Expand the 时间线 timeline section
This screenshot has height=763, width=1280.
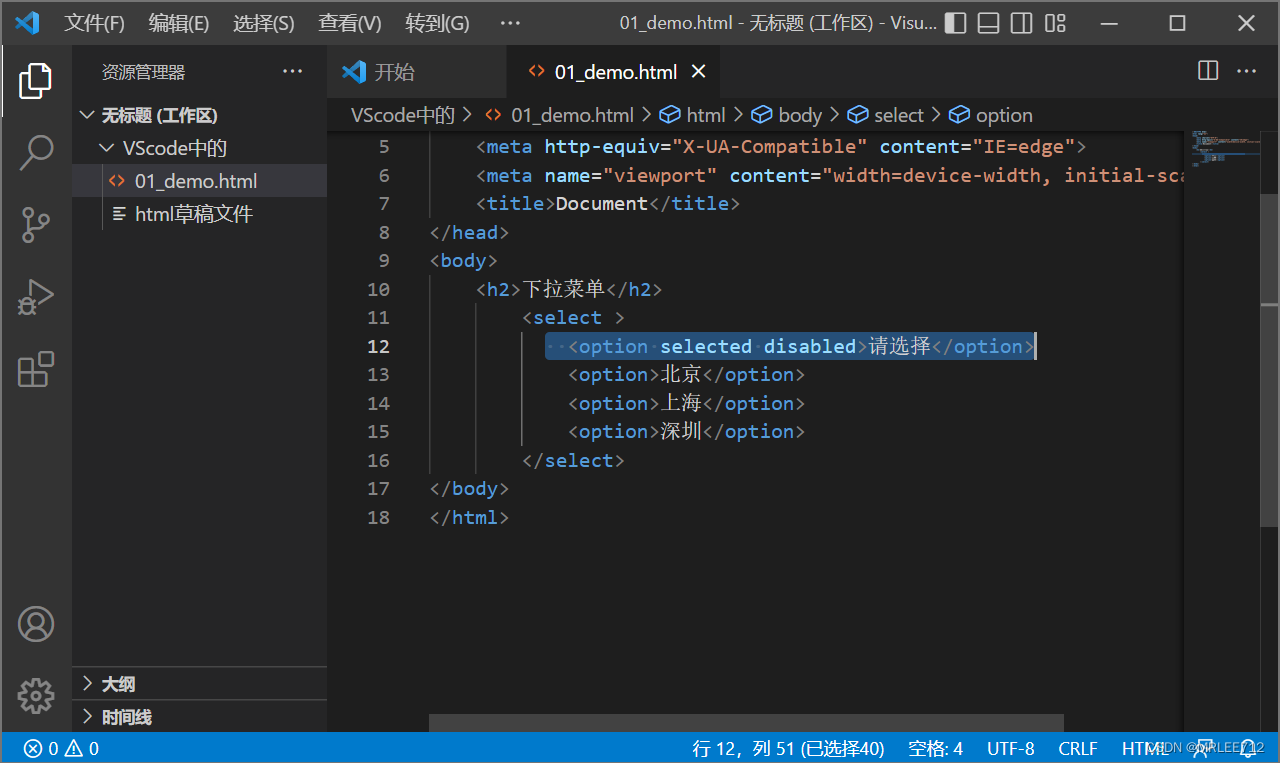click(199, 717)
